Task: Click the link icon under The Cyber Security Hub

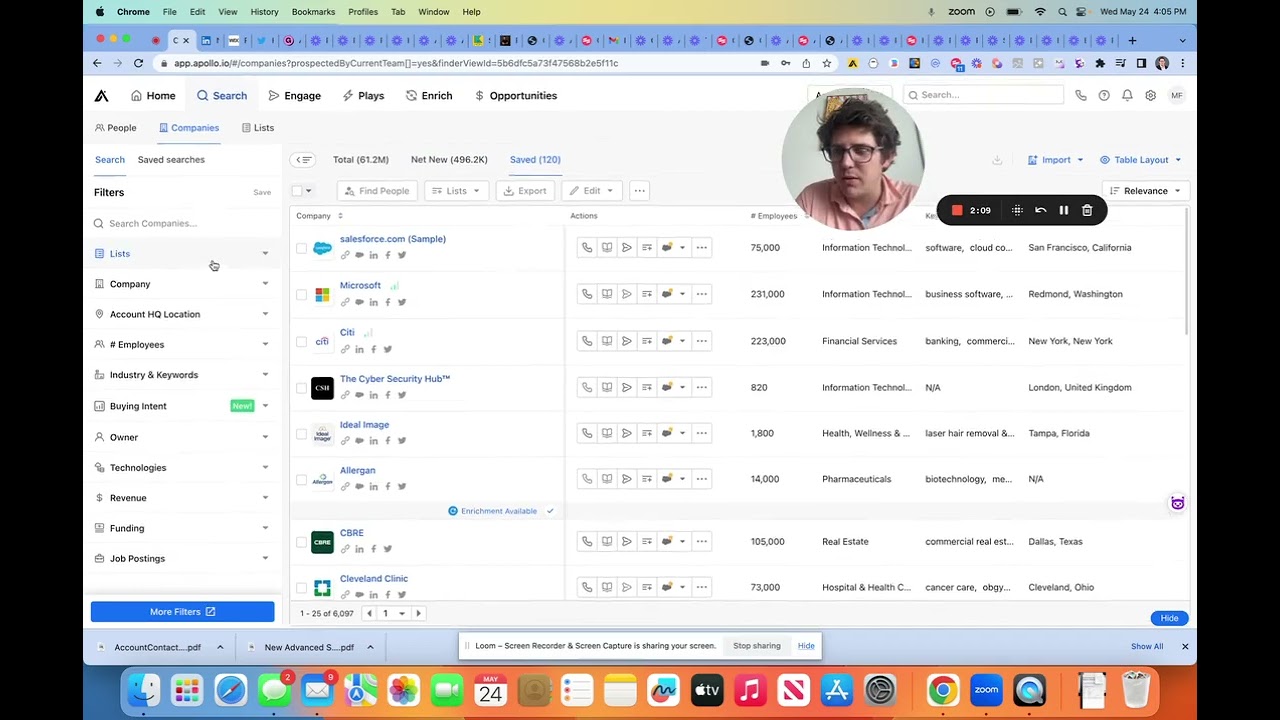Action: click(x=345, y=395)
